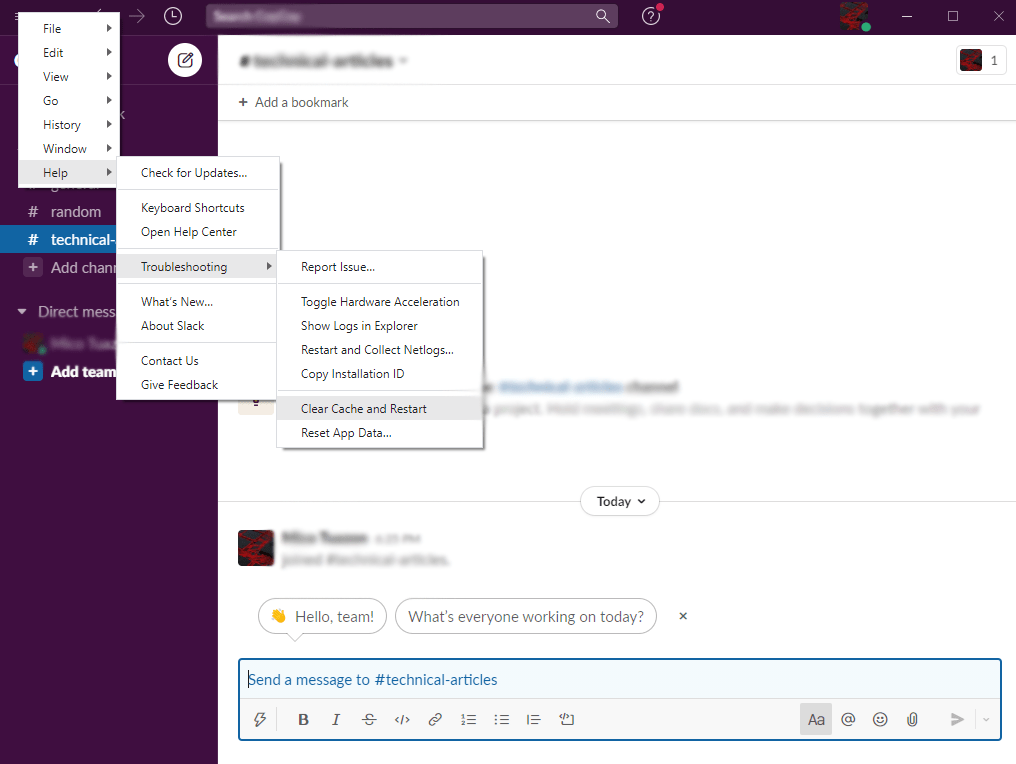Send the Hello, team! suggested reply
The width and height of the screenshot is (1016, 764).
(322, 616)
